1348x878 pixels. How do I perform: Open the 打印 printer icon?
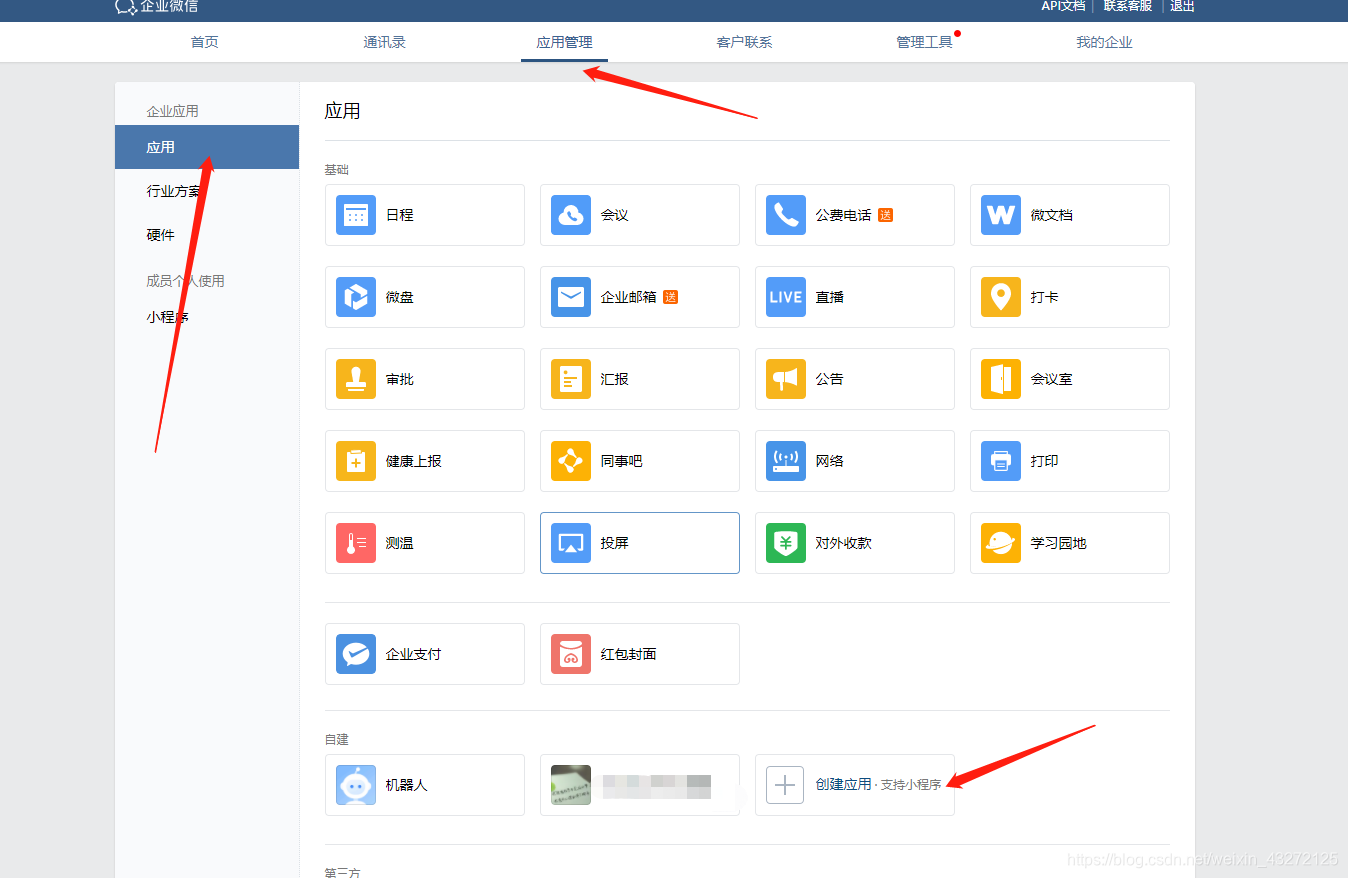pyautogui.click(x=1001, y=461)
